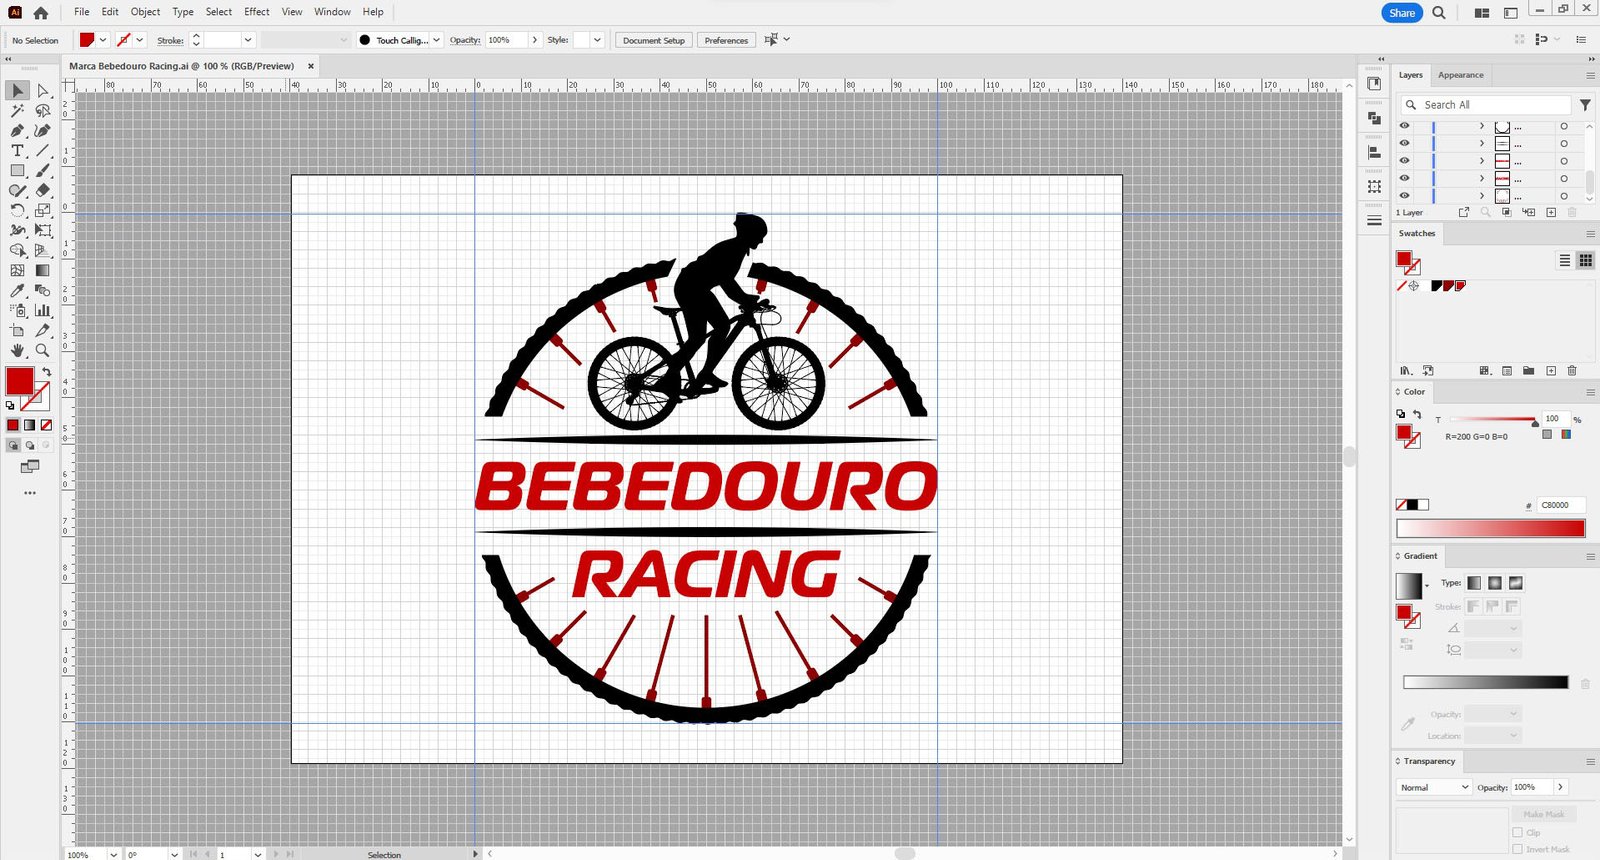Viewport: 1600px width, 860px height.
Task: Swap fill and stroke arrows in toolbar
Action: pos(46,372)
